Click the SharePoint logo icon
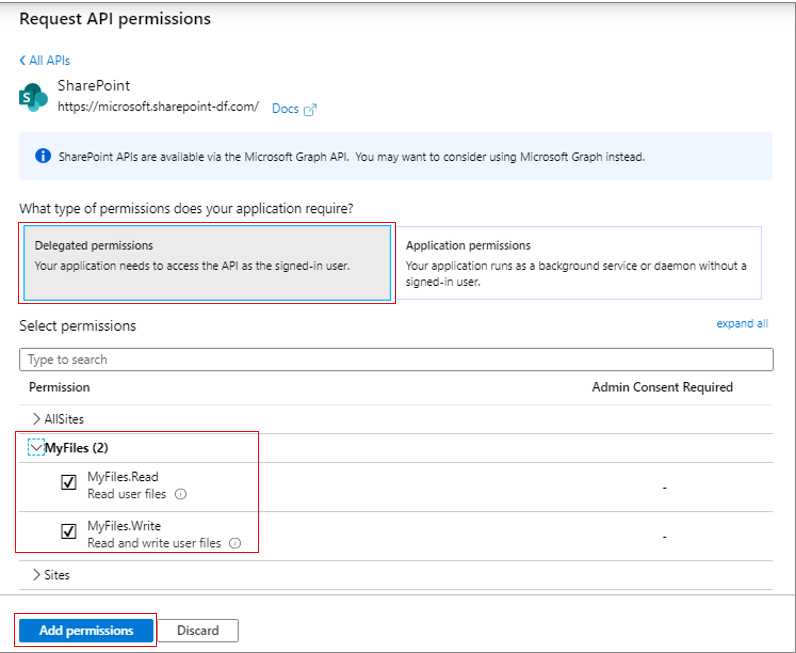 [34, 97]
